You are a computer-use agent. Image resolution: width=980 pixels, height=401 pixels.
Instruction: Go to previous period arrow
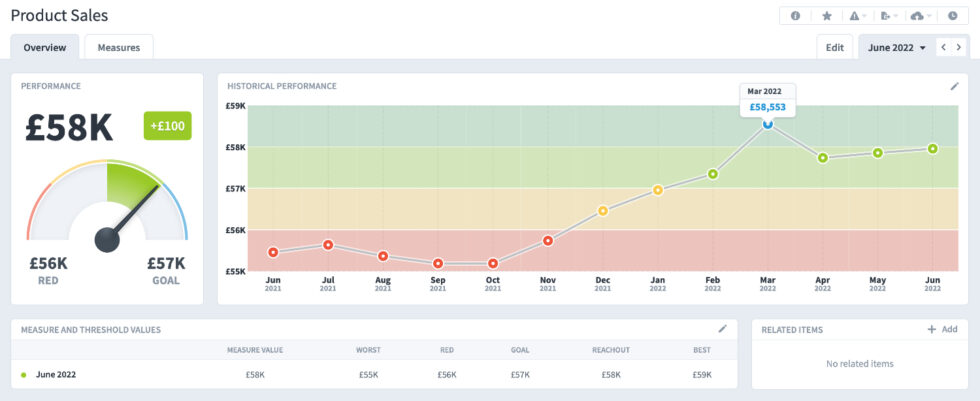pos(943,47)
